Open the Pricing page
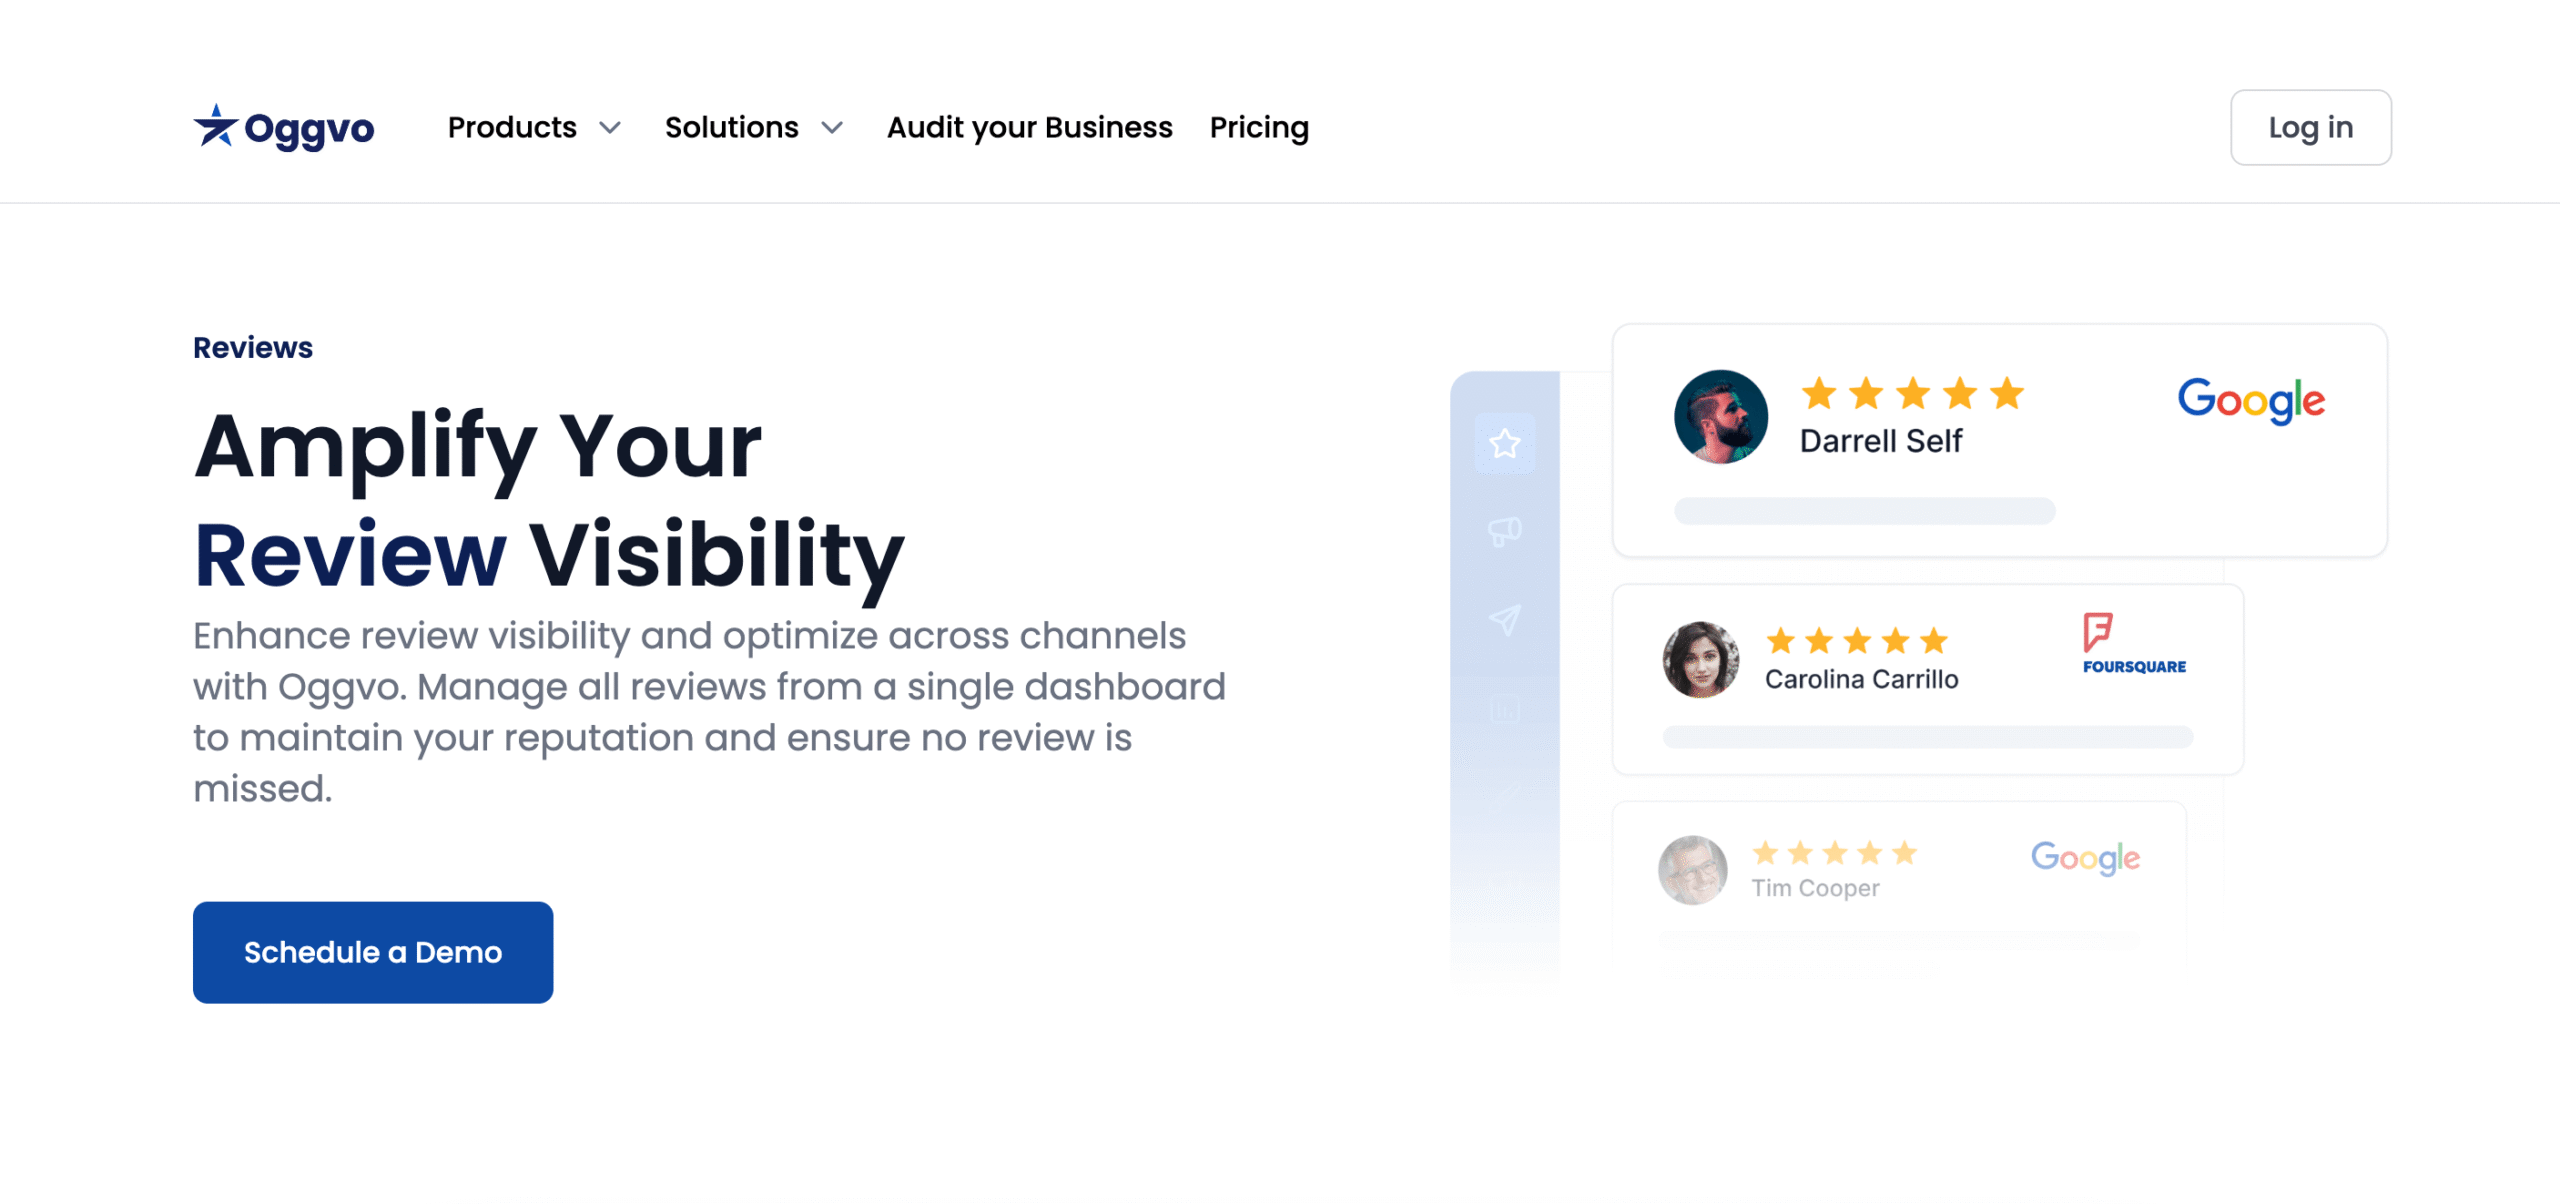The image size is (2560, 1204). [x=1259, y=128]
